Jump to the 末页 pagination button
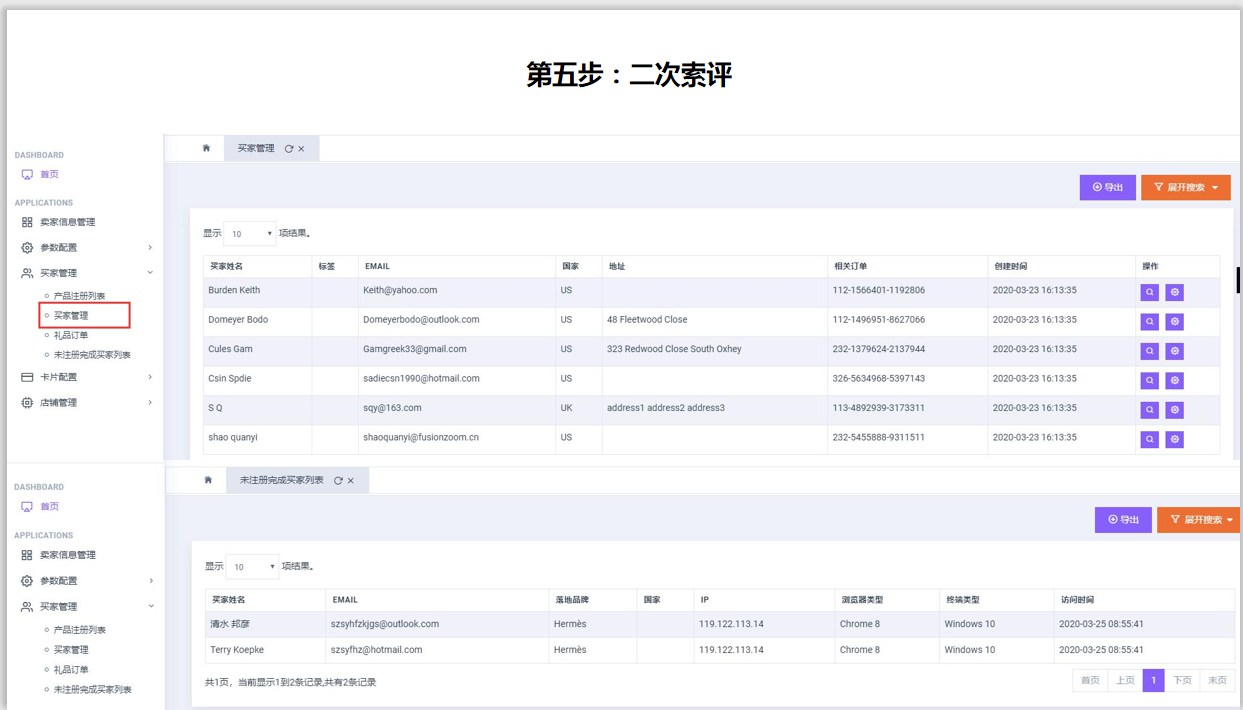 point(1217,680)
